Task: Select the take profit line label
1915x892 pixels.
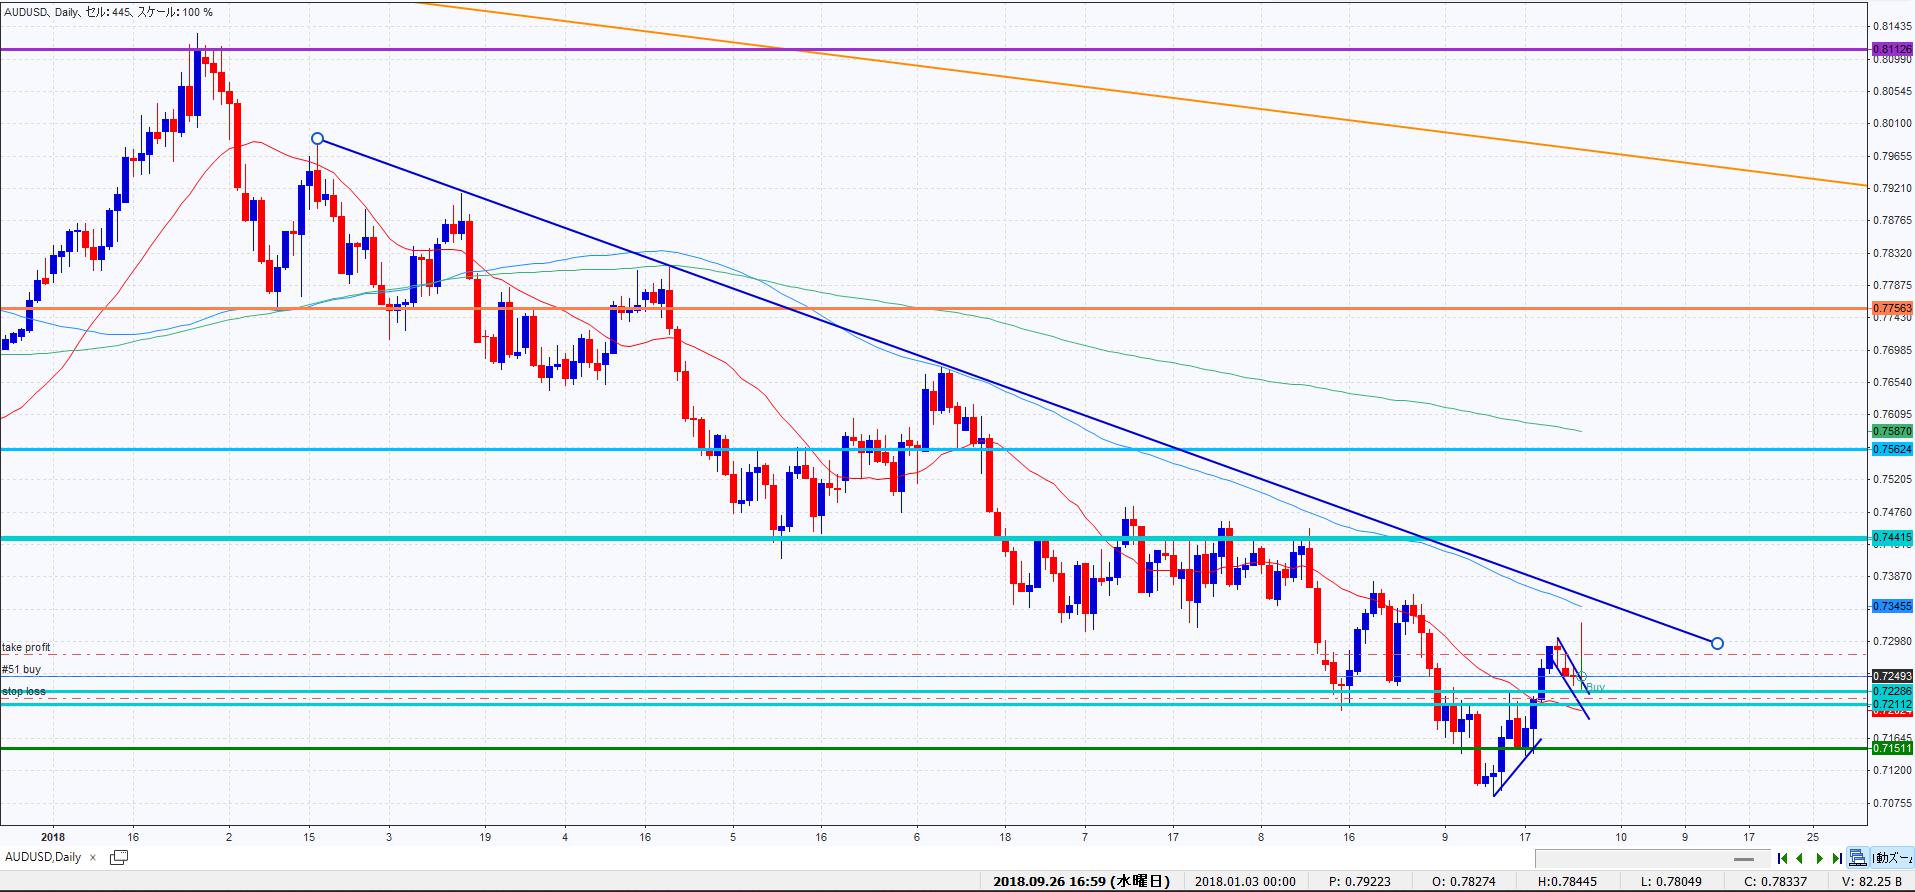Action: tap(26, 648)
